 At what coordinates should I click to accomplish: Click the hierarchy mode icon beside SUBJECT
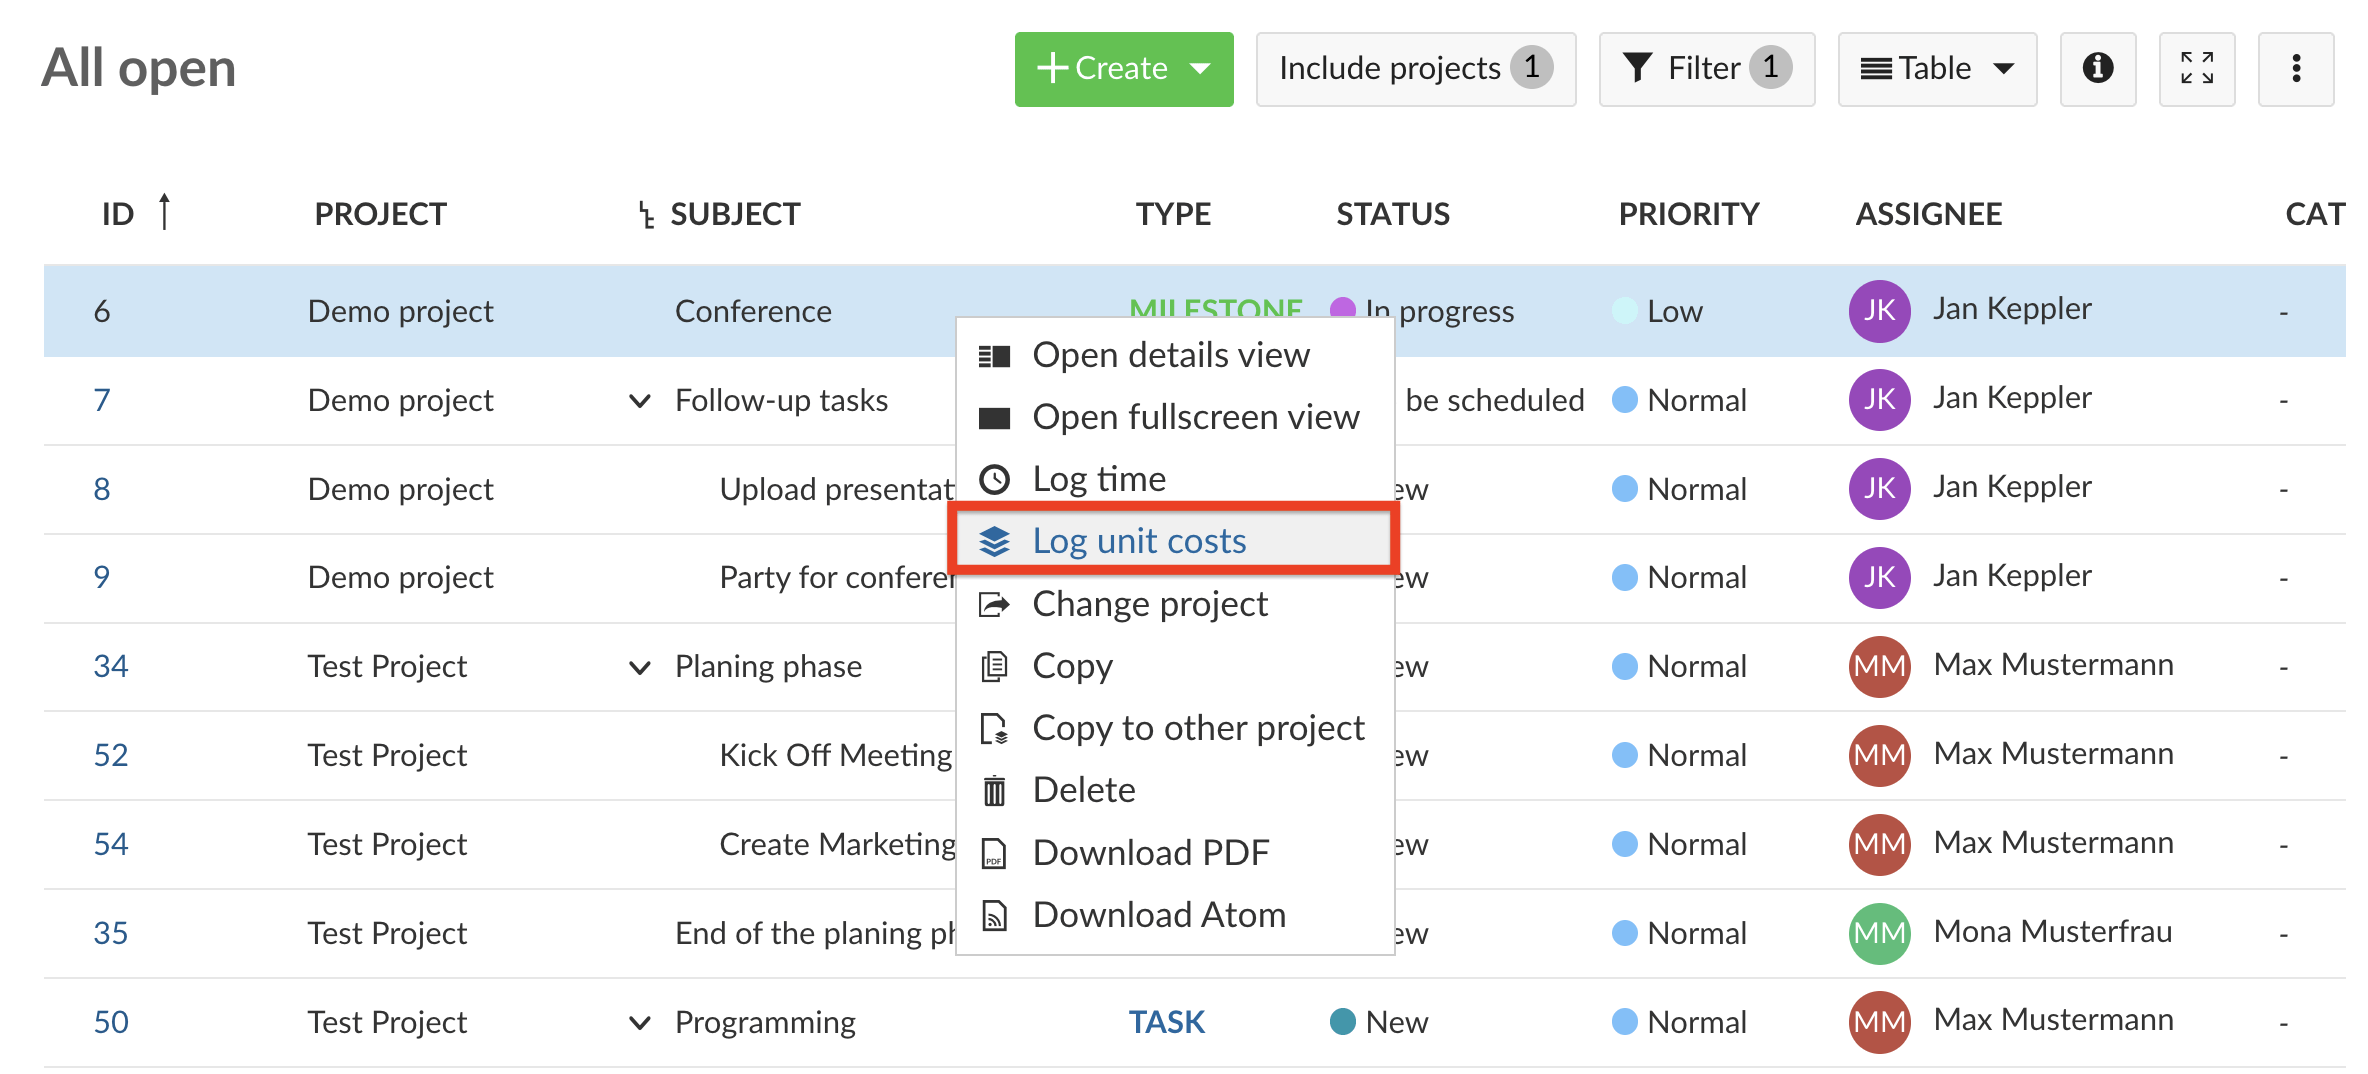tap(646, 214)
